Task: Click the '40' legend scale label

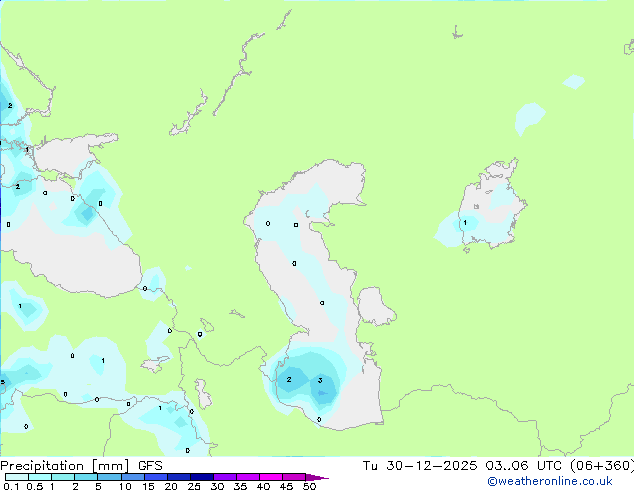Action: click(263, 486)
